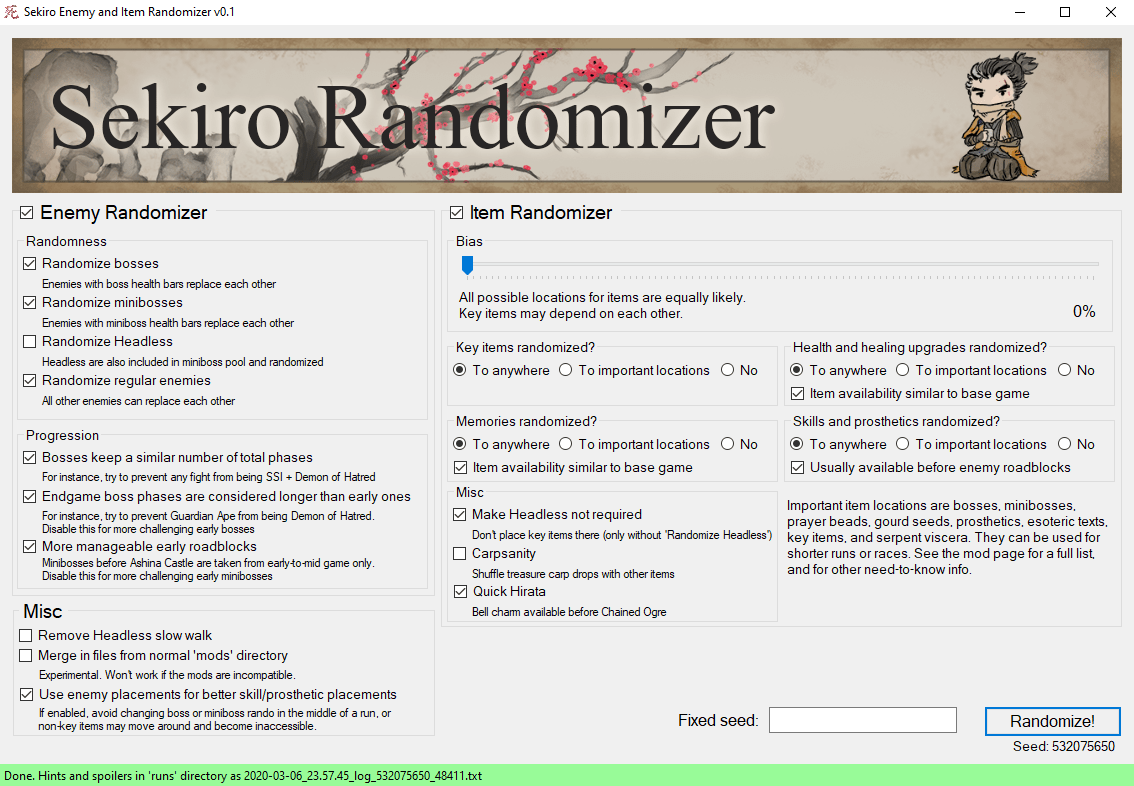Uncheck Usually available before enemy roadblocks
Screen dimensions: 1134x786
coord(798,468)
